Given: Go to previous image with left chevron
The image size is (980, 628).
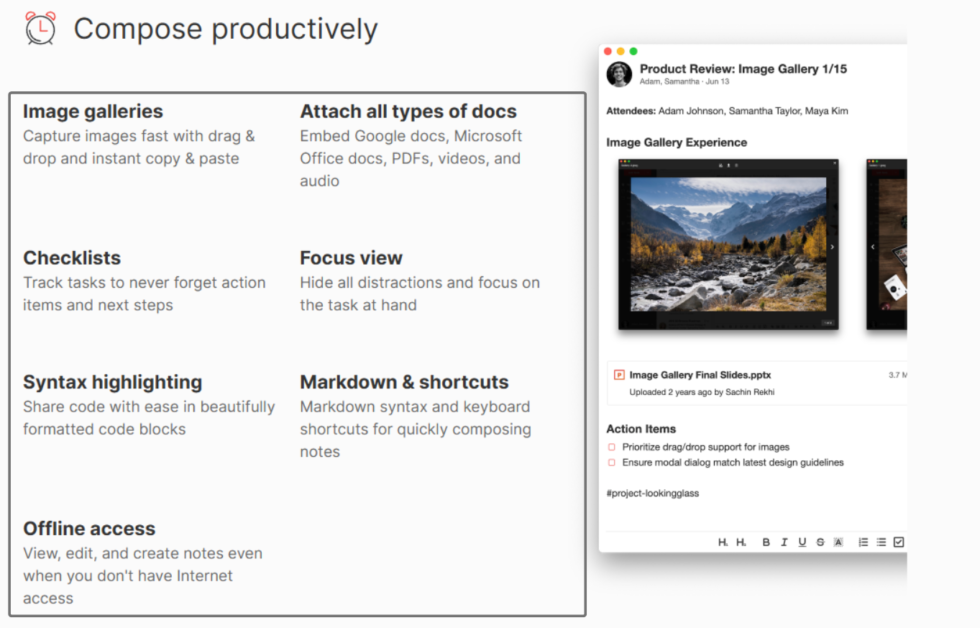Looking at the screenshot, I should tap(873, 246).
